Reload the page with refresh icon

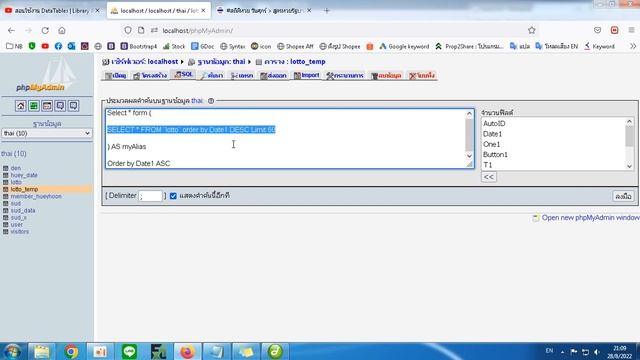45,31
